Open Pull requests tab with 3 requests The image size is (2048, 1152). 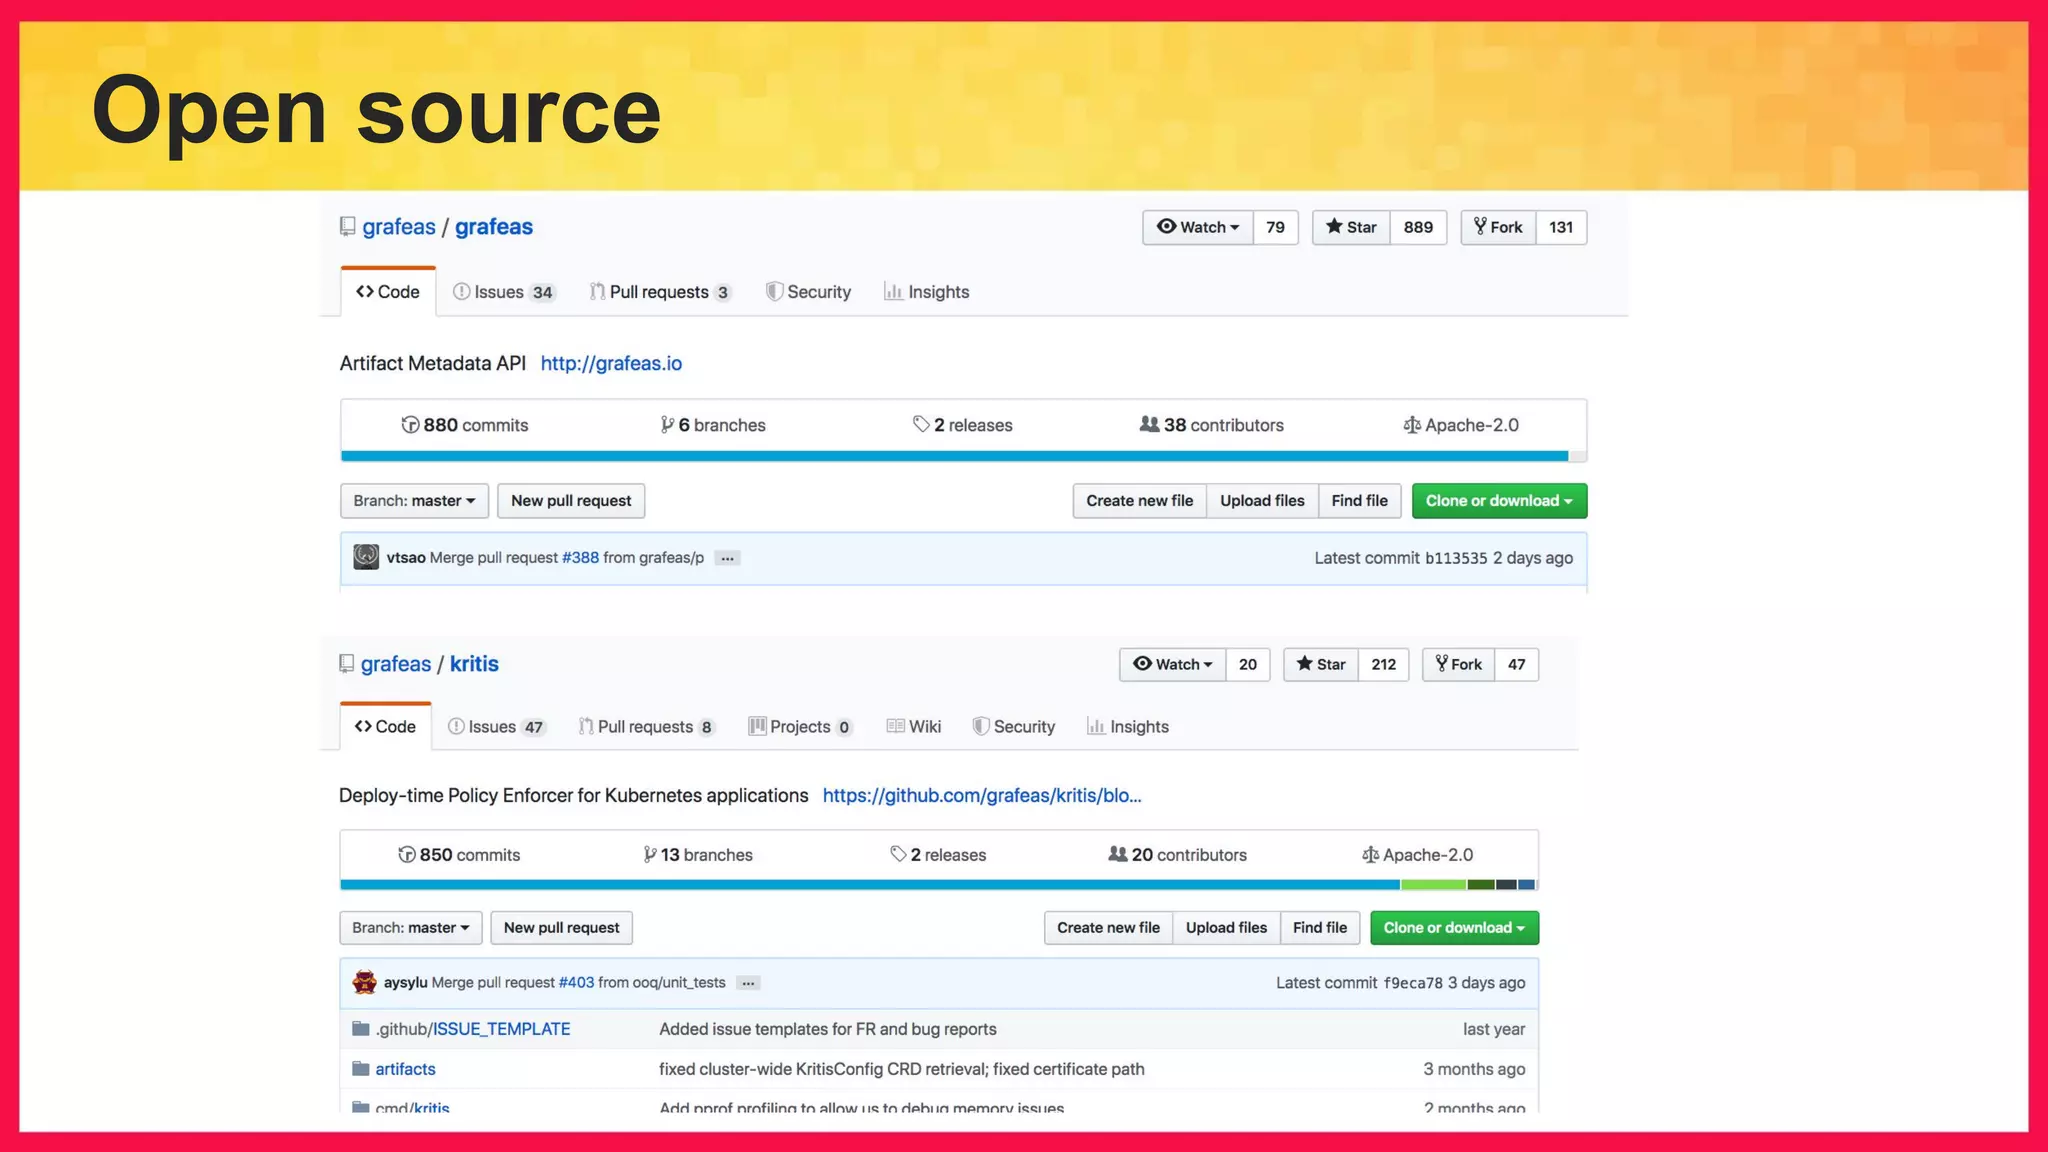(x=660, y=292)
